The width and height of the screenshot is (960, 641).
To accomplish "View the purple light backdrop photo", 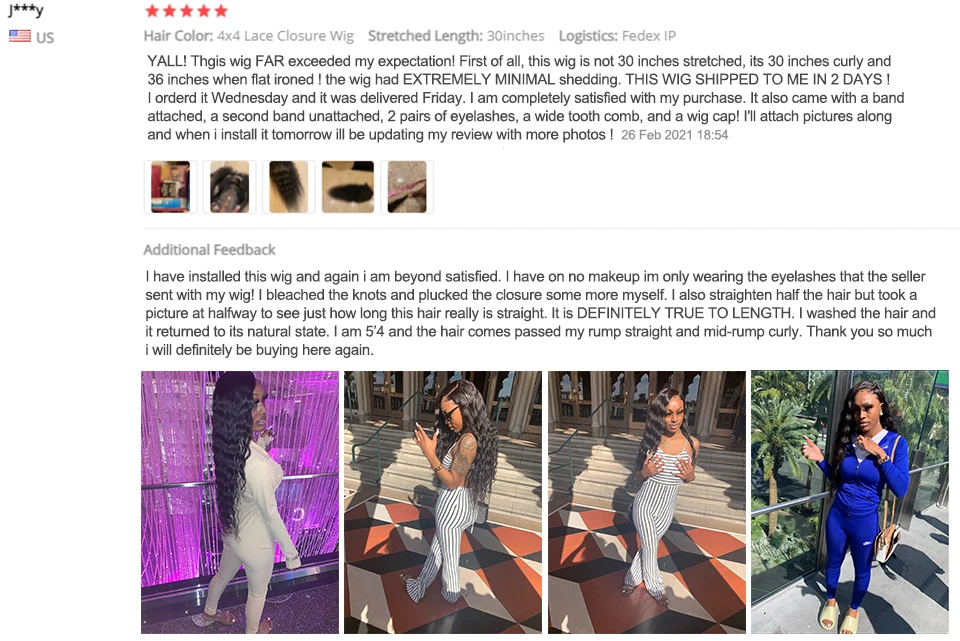I will click(x=240, y=502).
